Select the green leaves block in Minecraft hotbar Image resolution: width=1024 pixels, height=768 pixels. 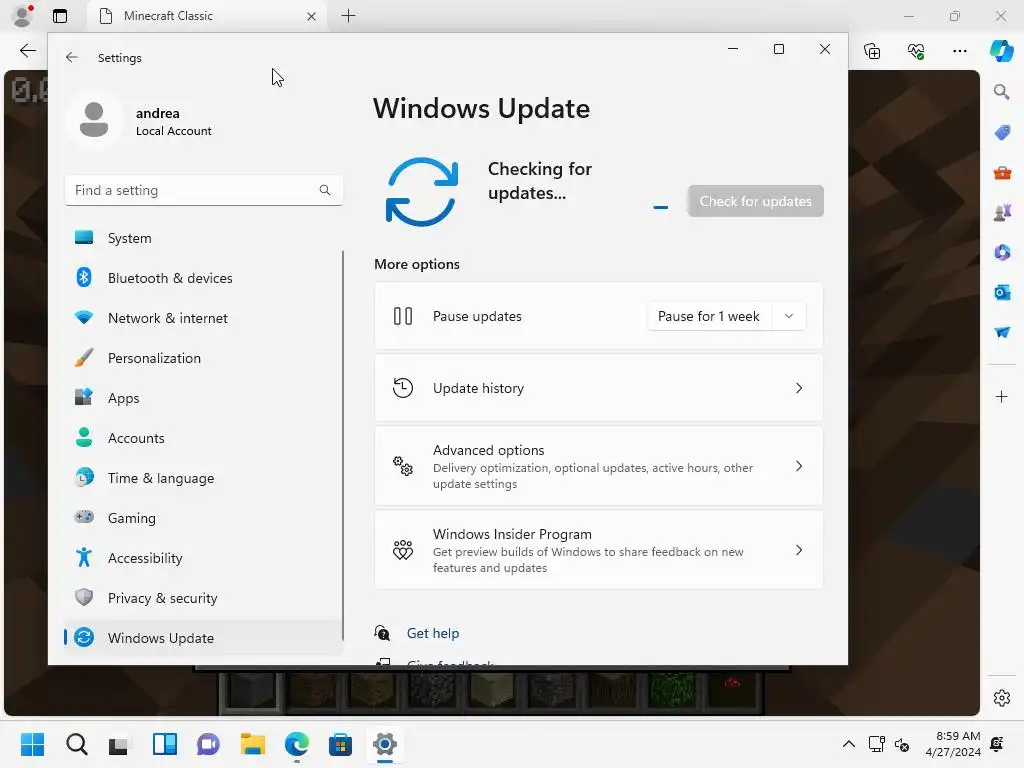[672, 691]
